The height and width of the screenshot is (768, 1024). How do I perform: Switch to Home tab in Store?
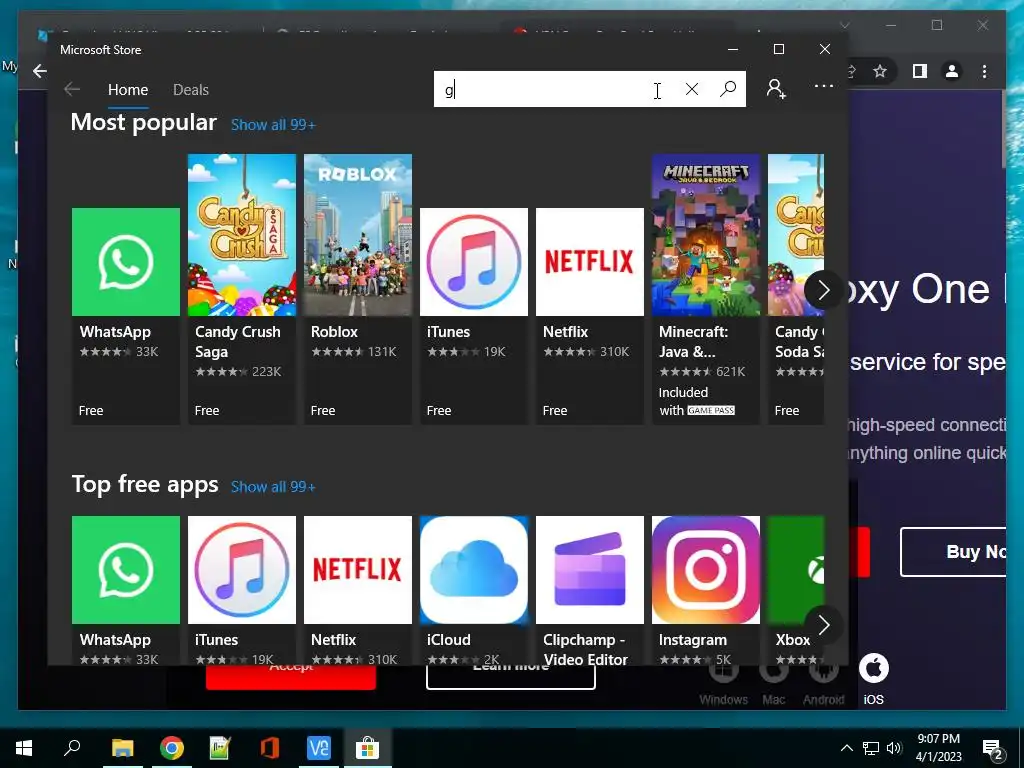click(x=128, y=89)
